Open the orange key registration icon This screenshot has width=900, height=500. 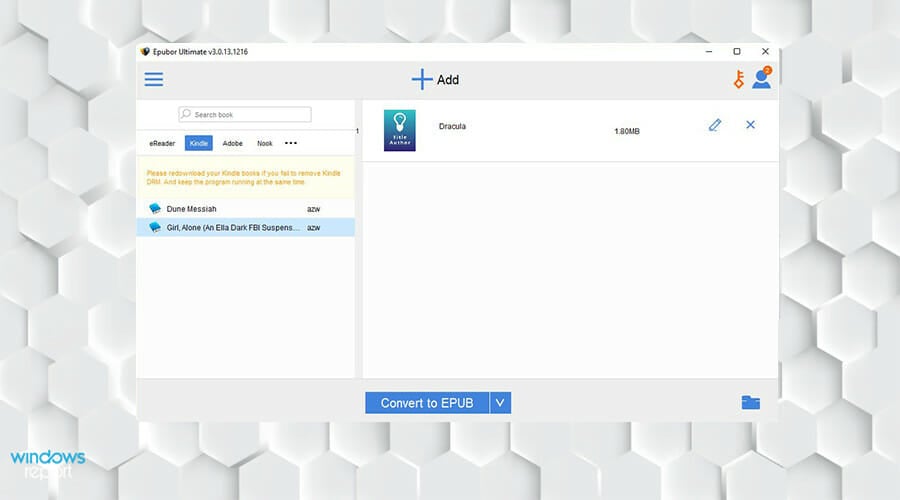pos(739,79)
